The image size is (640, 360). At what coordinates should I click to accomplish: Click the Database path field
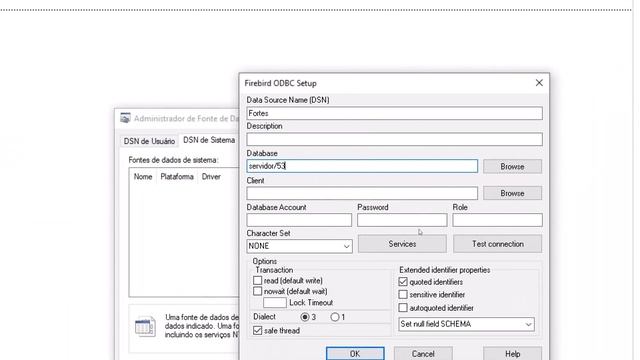click(362, 166)
